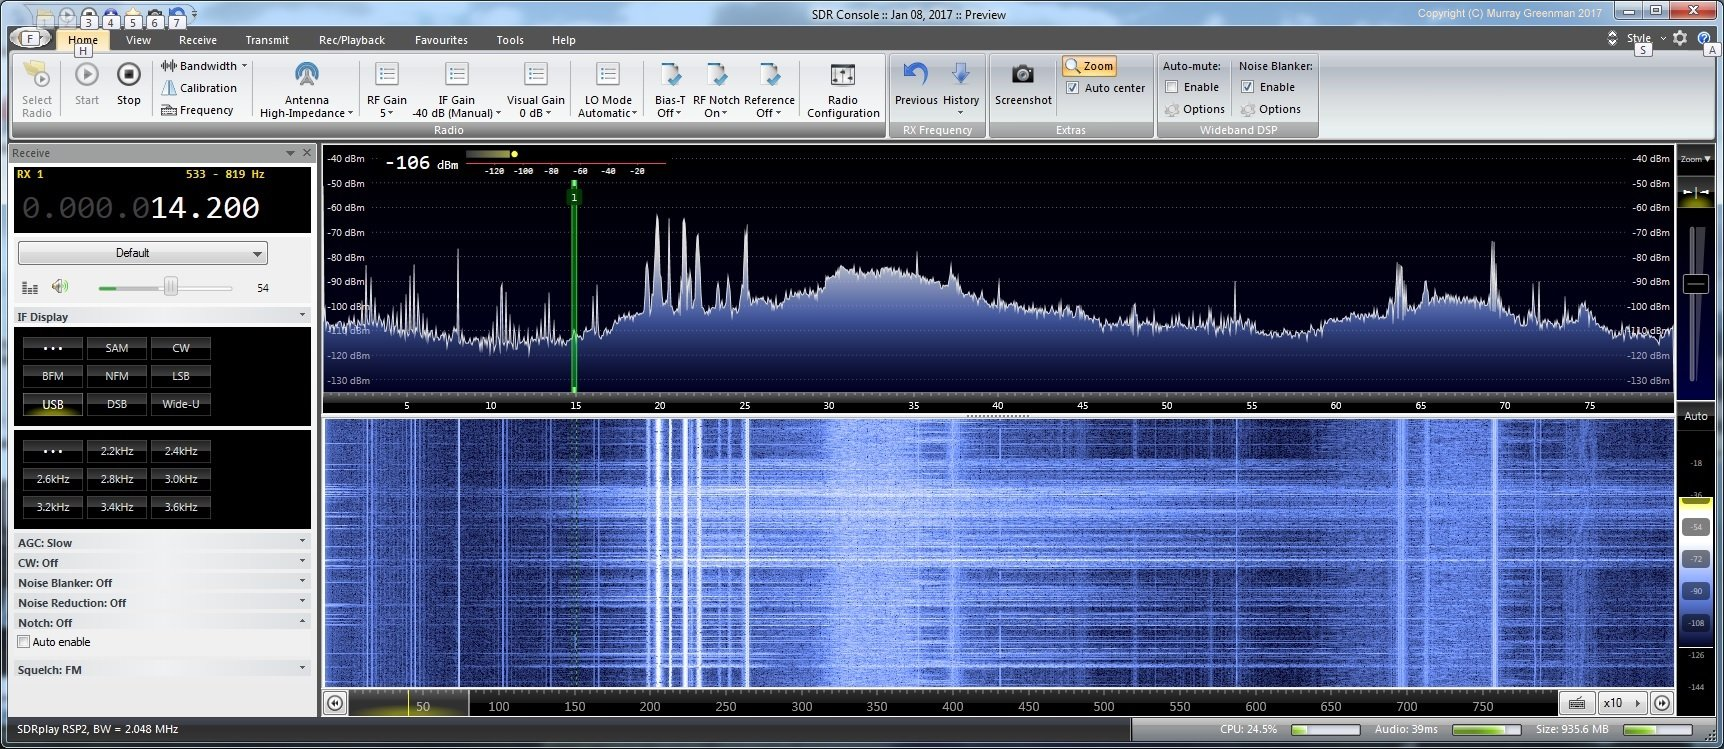Toggle the Notch Auto enable checkbox
This screenshot has width=1724, height=749.
pos(24,642)
